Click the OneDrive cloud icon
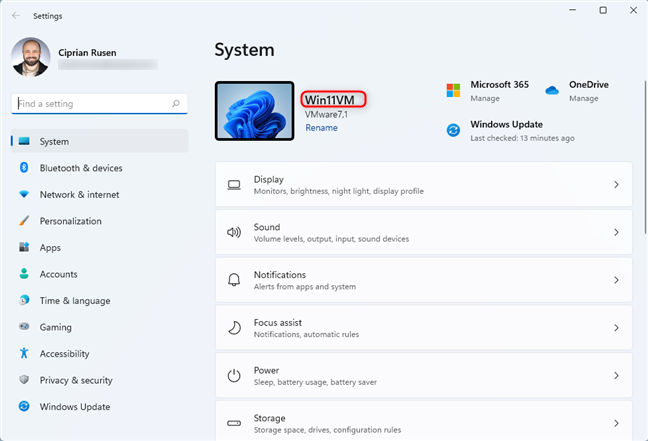This screenshot has height=441, width=648. click(x=552, y=91)
